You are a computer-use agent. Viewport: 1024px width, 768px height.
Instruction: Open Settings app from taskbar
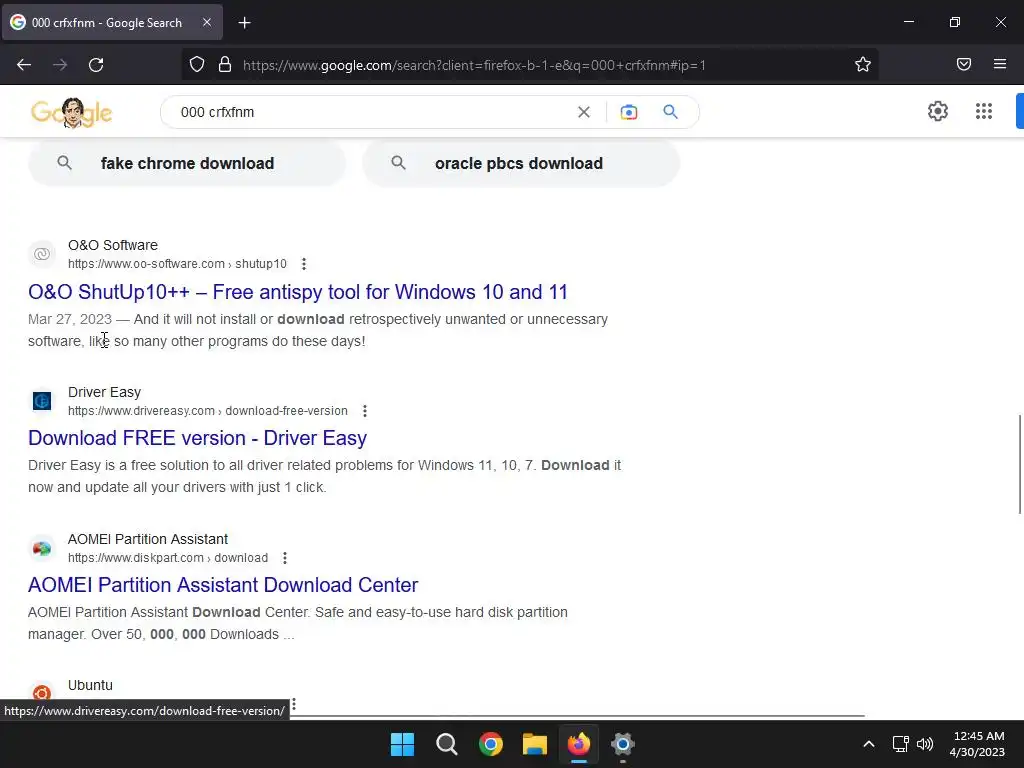(623, 744)
